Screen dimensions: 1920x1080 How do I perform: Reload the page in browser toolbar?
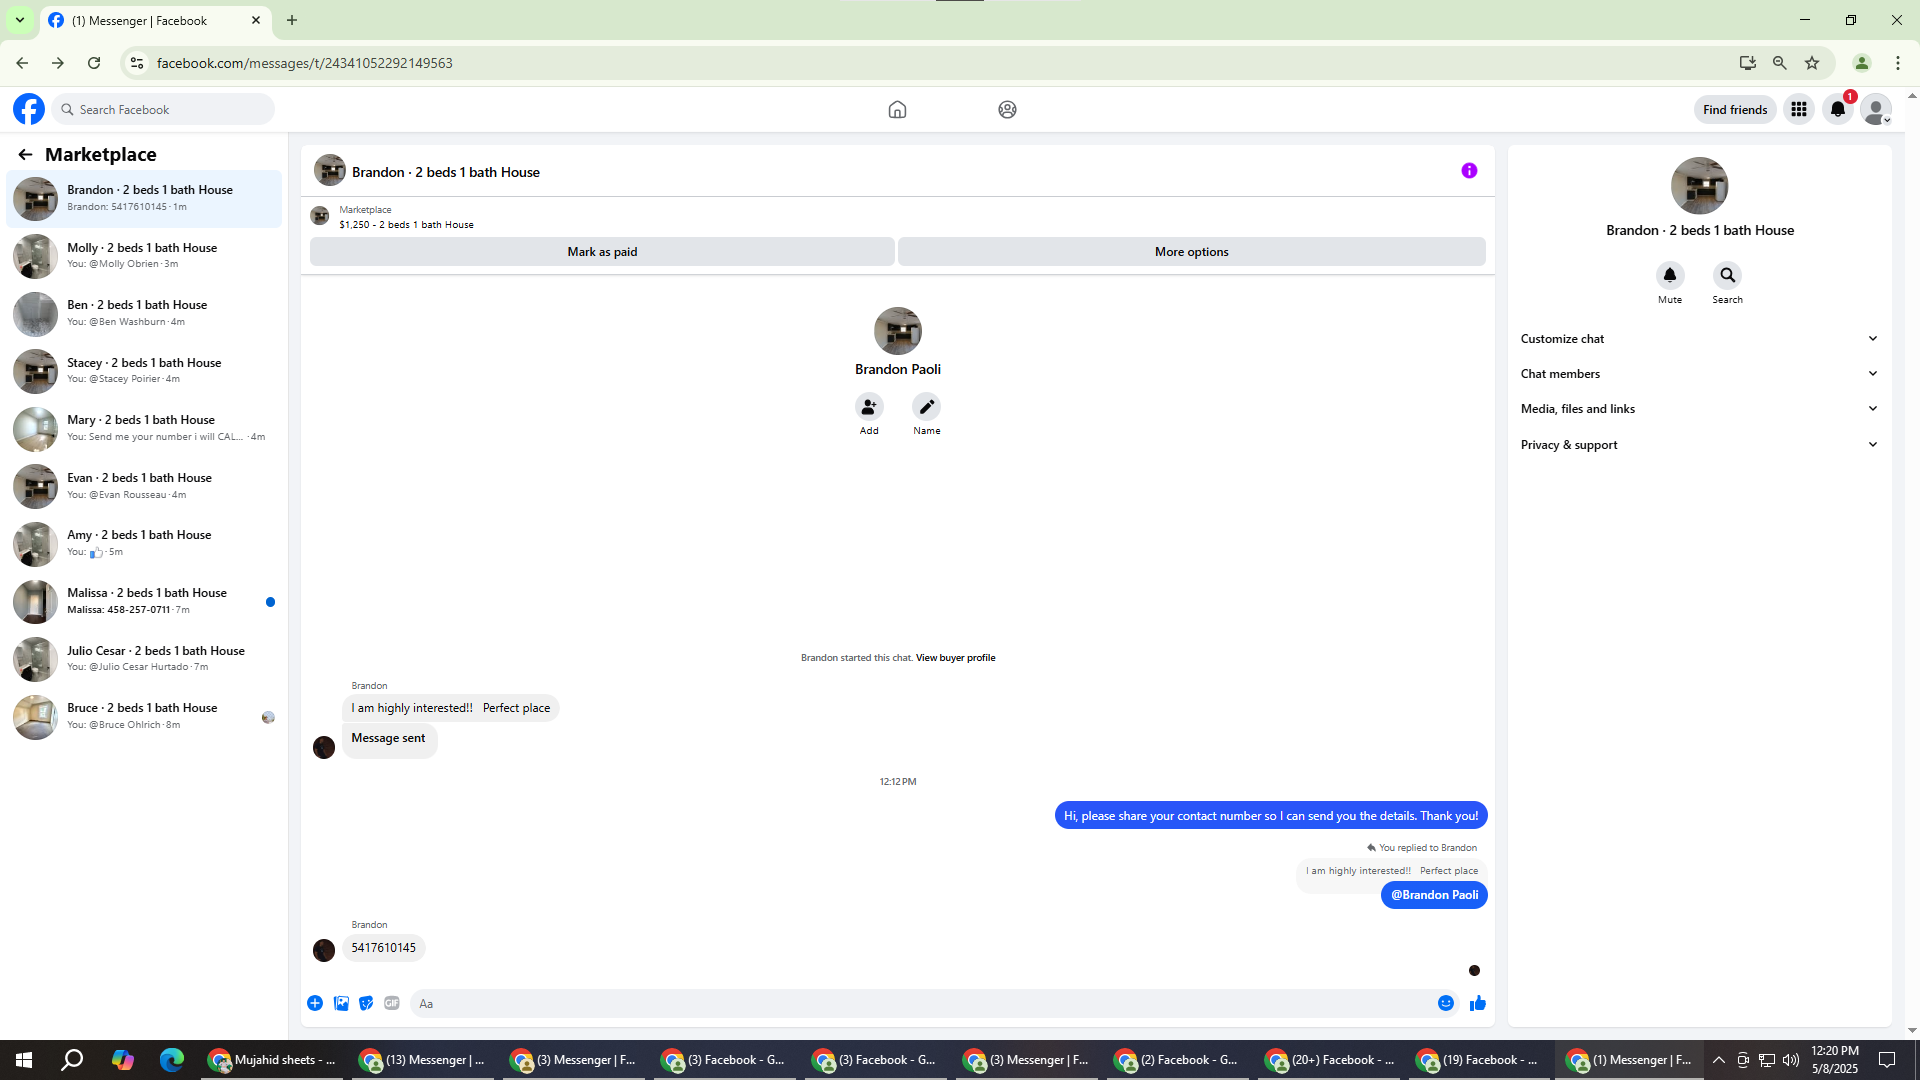[94, 63]
